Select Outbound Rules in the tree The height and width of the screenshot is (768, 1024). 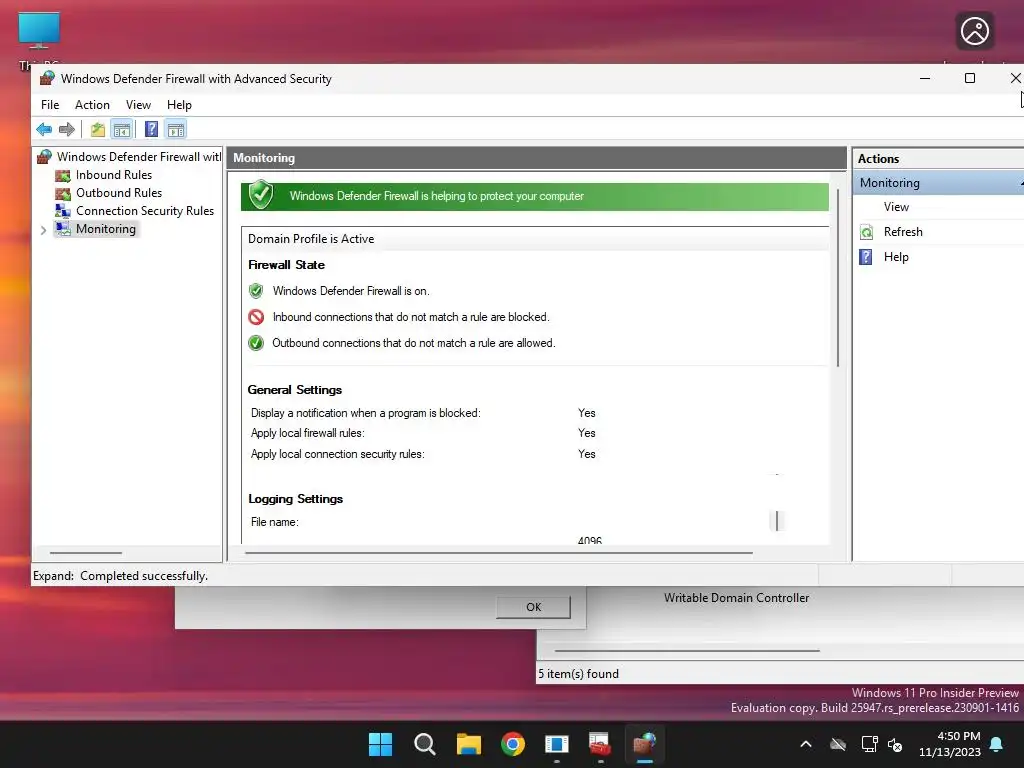click(x=119, y=193)
